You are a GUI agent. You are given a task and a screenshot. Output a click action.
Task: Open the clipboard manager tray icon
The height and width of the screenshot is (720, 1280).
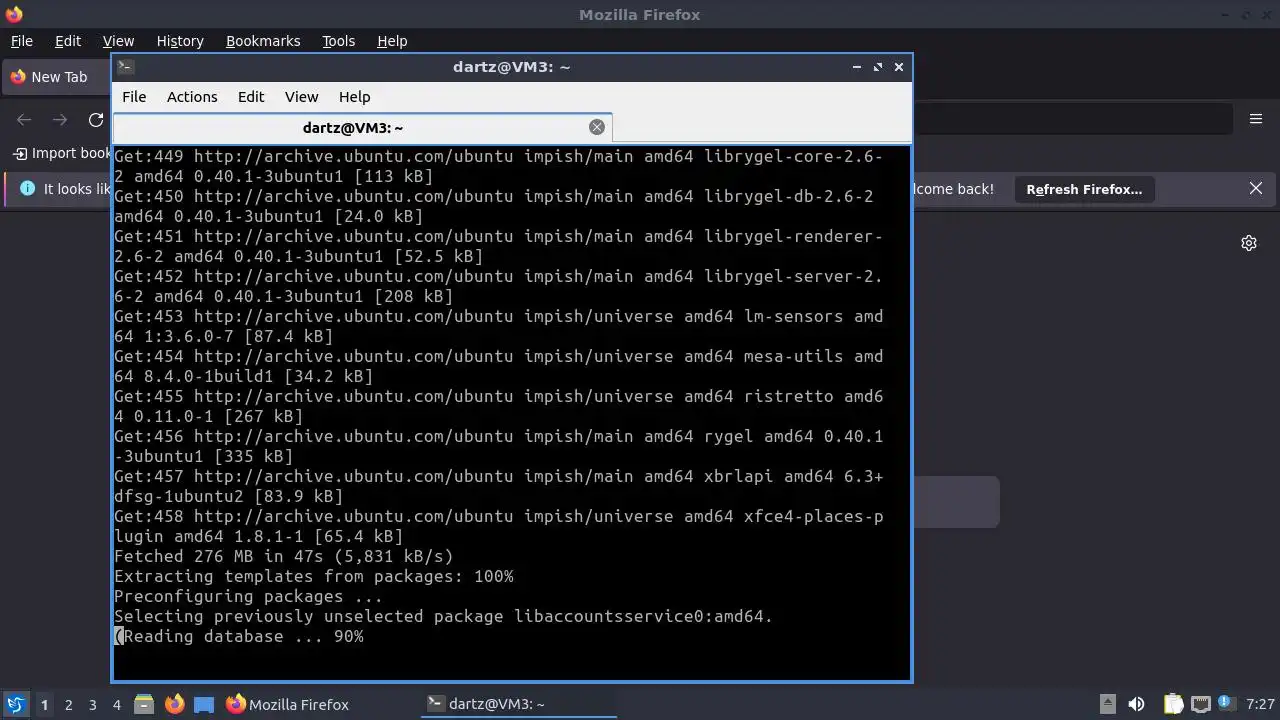coord(1173,704)
